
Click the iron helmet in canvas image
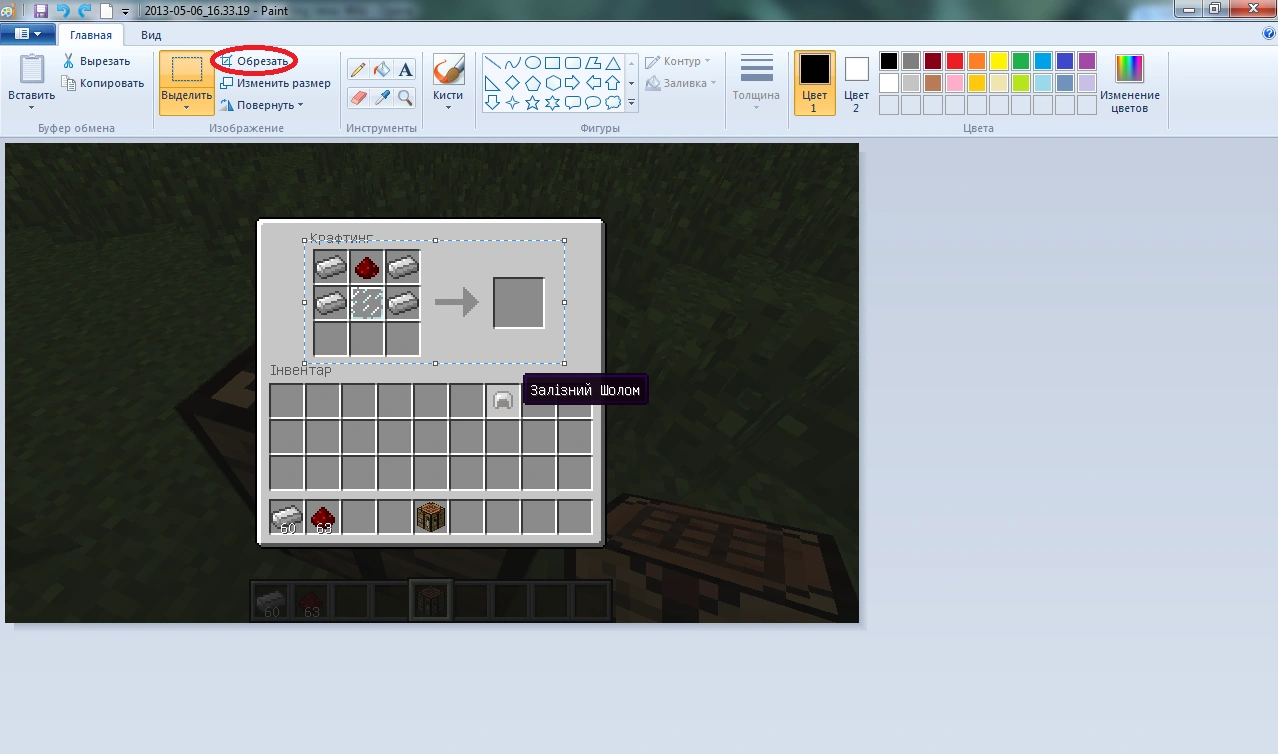tap(503, 401)
